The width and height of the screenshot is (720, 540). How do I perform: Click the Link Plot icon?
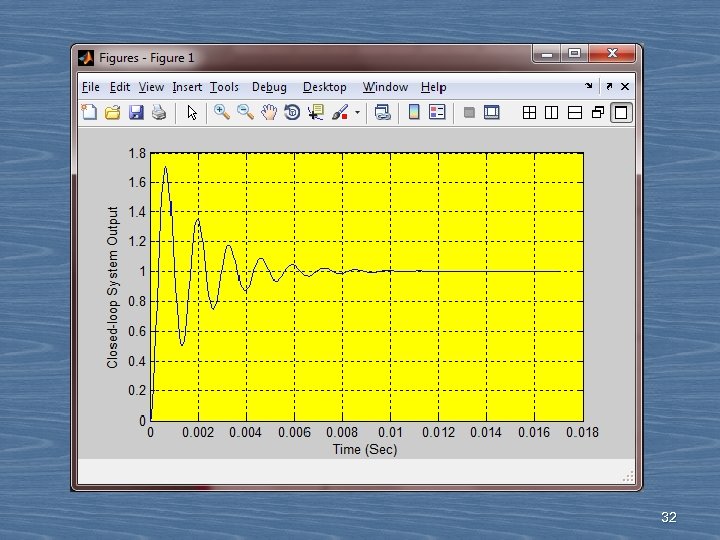pyautogui.click(x=382, y=112)
